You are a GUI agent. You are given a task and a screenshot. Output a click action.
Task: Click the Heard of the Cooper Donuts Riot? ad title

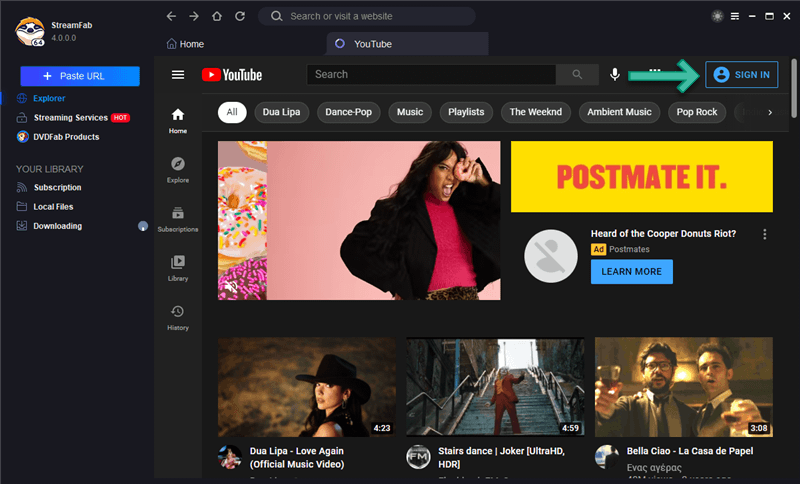tap(663, 234)
